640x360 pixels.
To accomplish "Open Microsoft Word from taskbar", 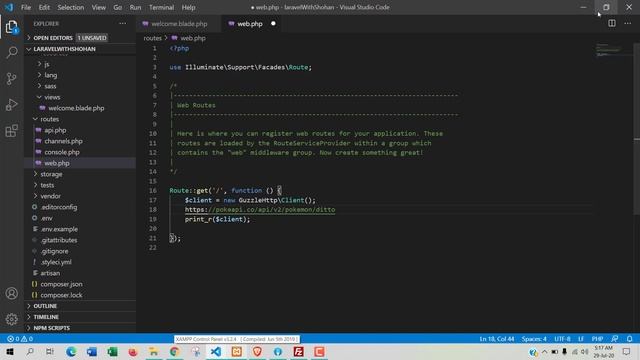I will click(92, 351).
